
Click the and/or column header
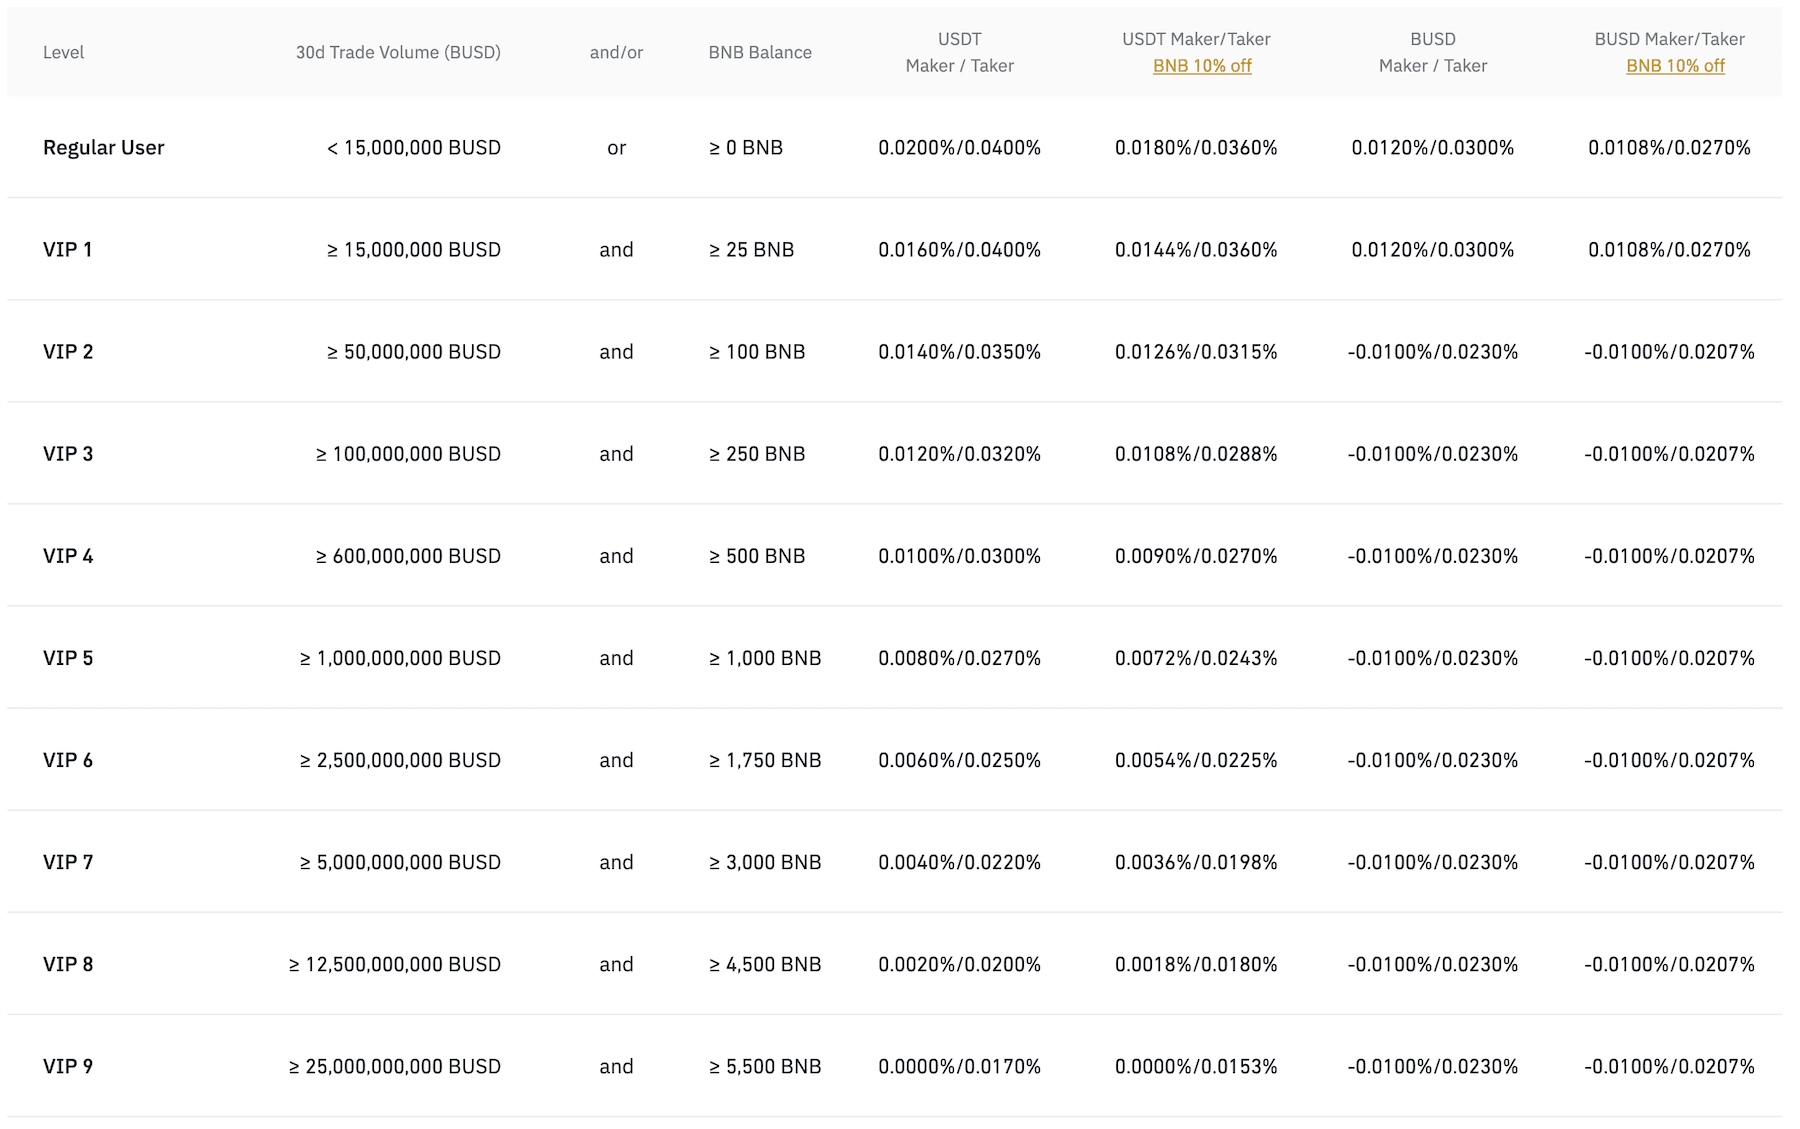click(615, 52)
